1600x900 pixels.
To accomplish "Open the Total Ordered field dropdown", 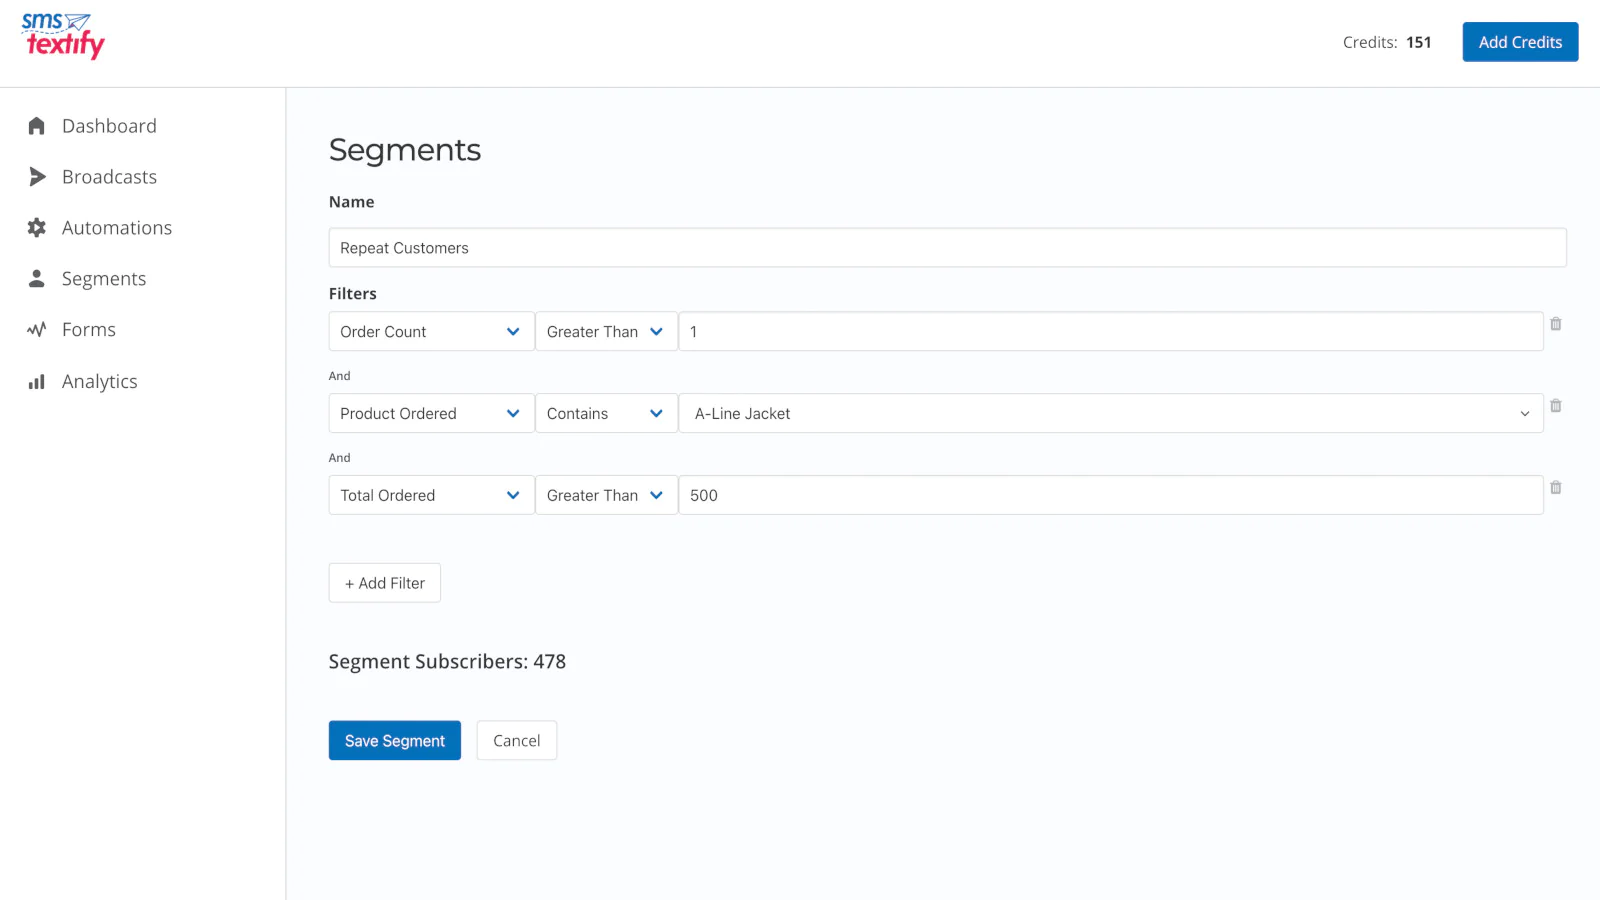I will click(x=431, y=496).
